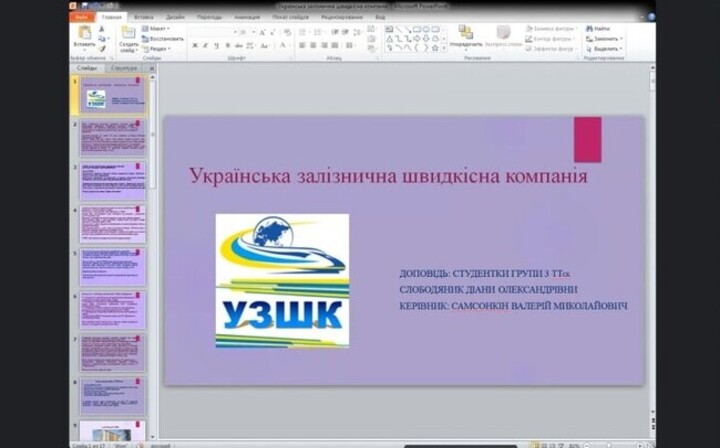Viewport: 720px width, 448px height.
Task: Open the Replace (Заменить) dropdown
Action: [604, 39]
